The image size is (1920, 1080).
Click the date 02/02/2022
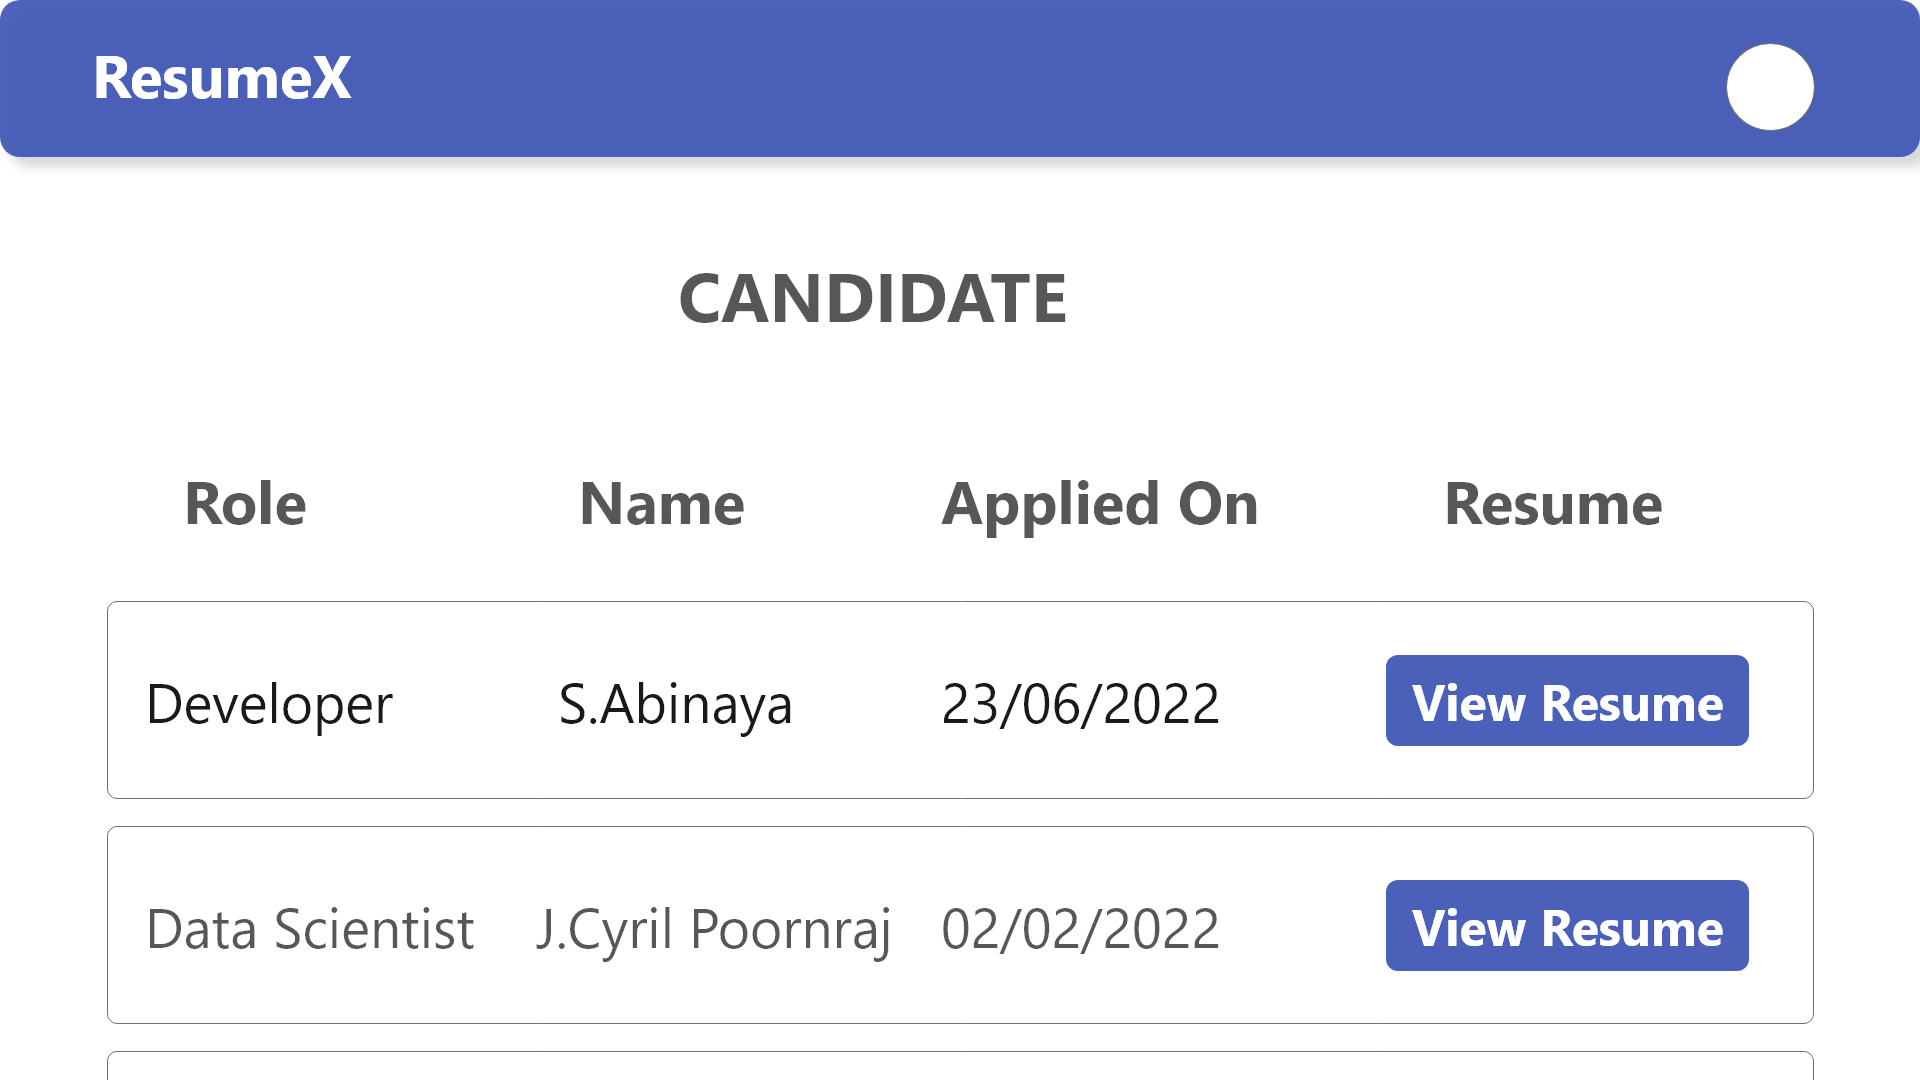[1081, 929]
